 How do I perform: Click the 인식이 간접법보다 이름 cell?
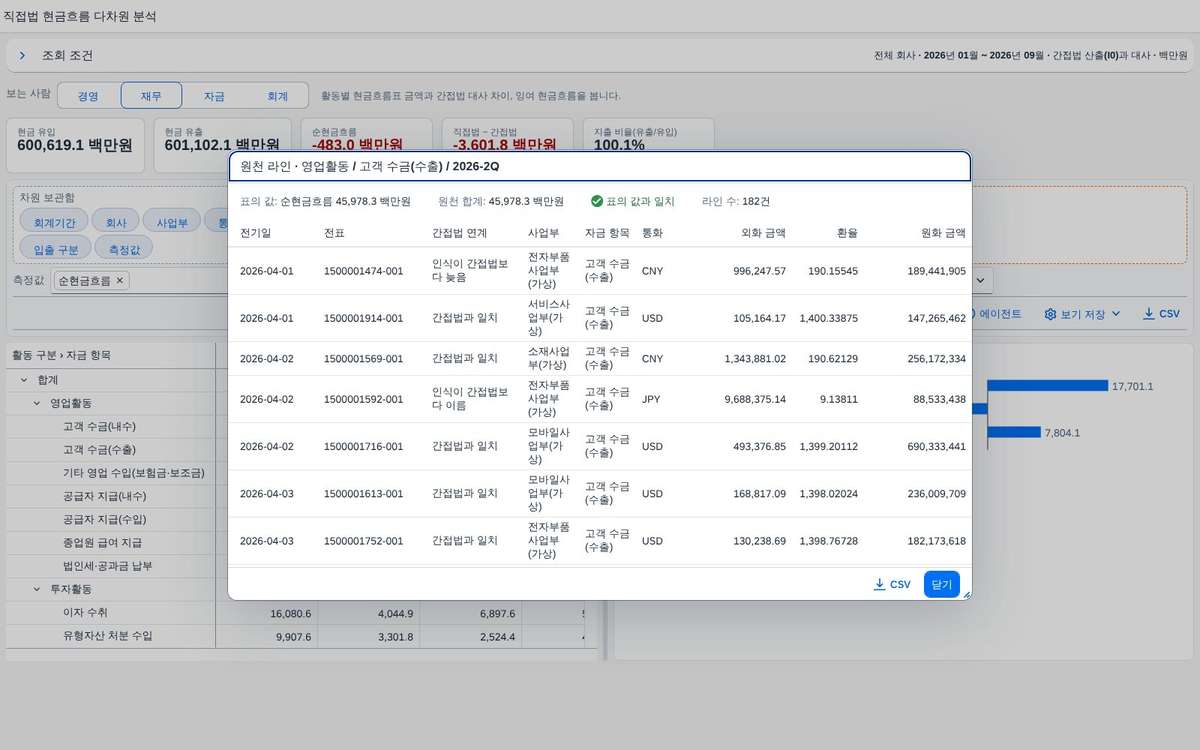click(471, 399)
